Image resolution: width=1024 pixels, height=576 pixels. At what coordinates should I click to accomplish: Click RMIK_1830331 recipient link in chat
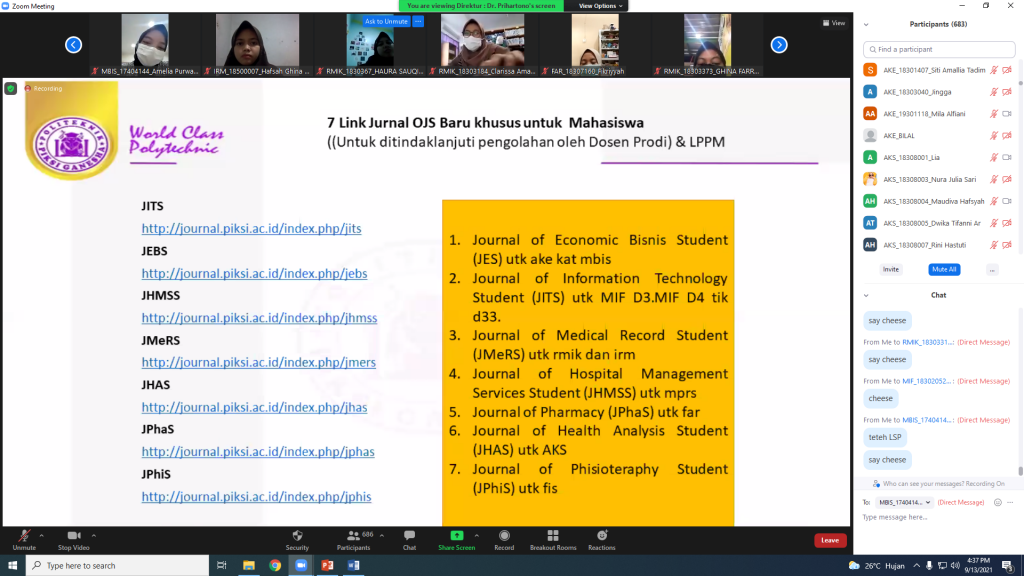coord(928,342)
